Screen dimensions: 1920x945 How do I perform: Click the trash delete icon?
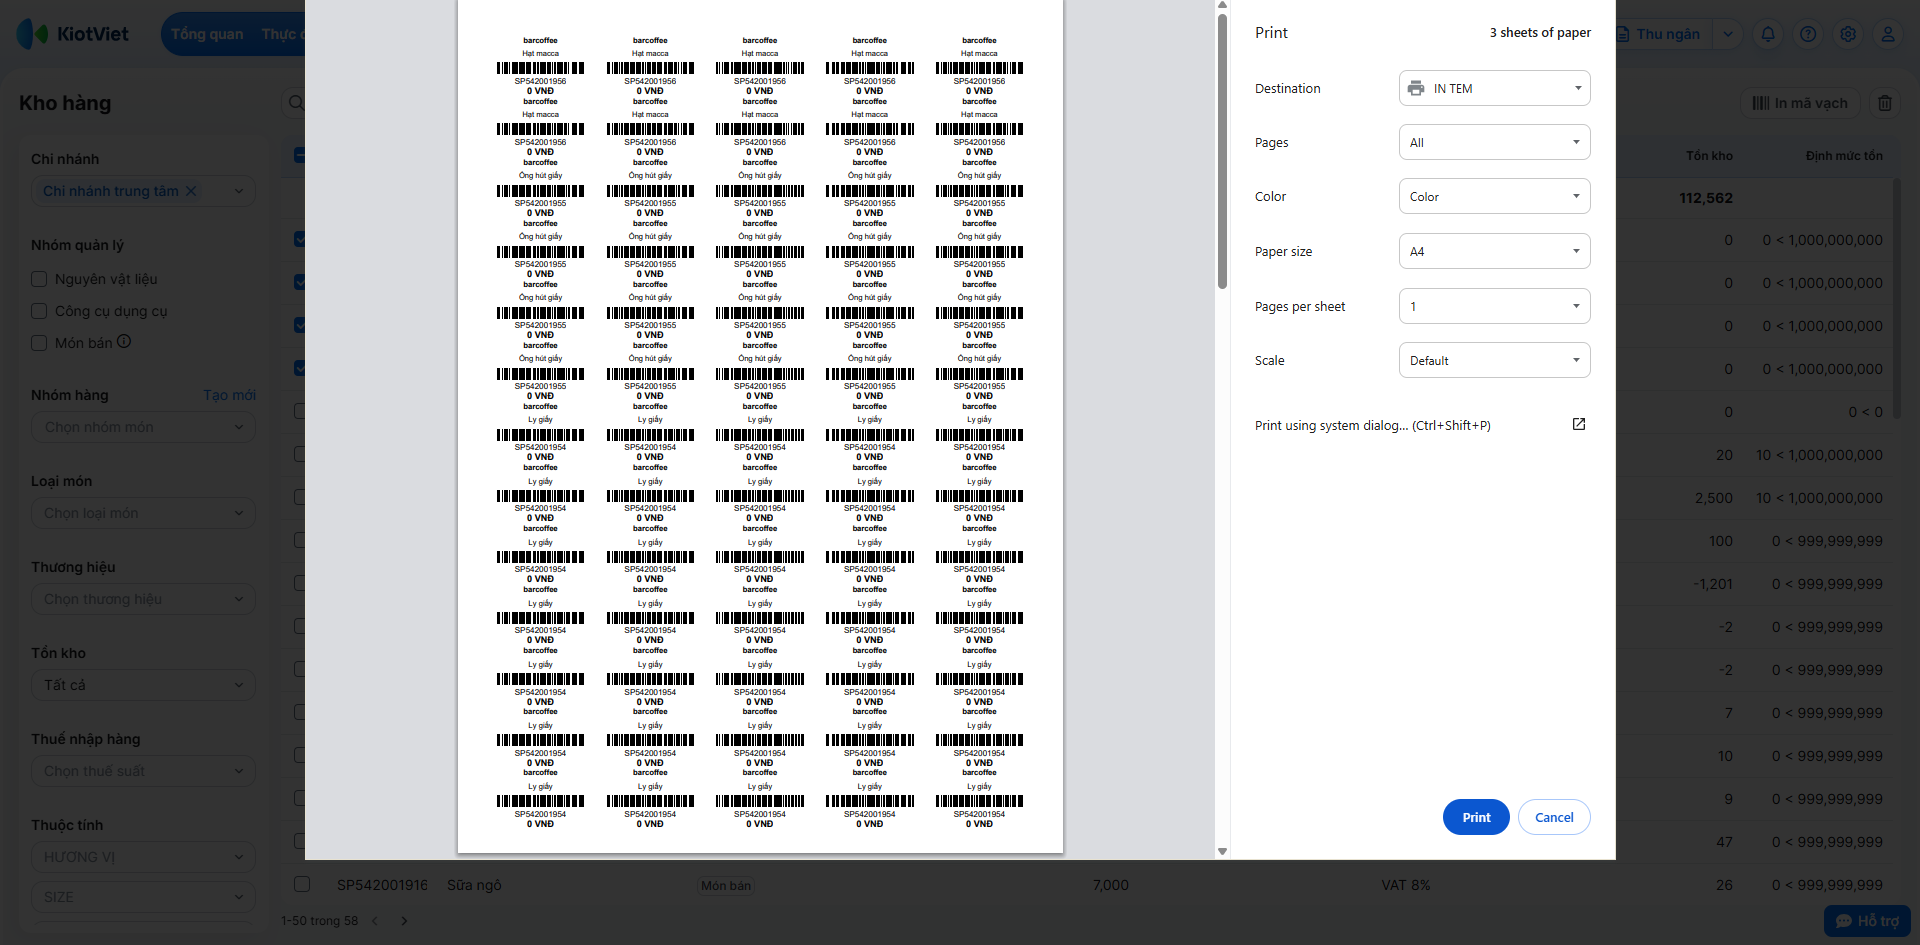coord(1885,103)
